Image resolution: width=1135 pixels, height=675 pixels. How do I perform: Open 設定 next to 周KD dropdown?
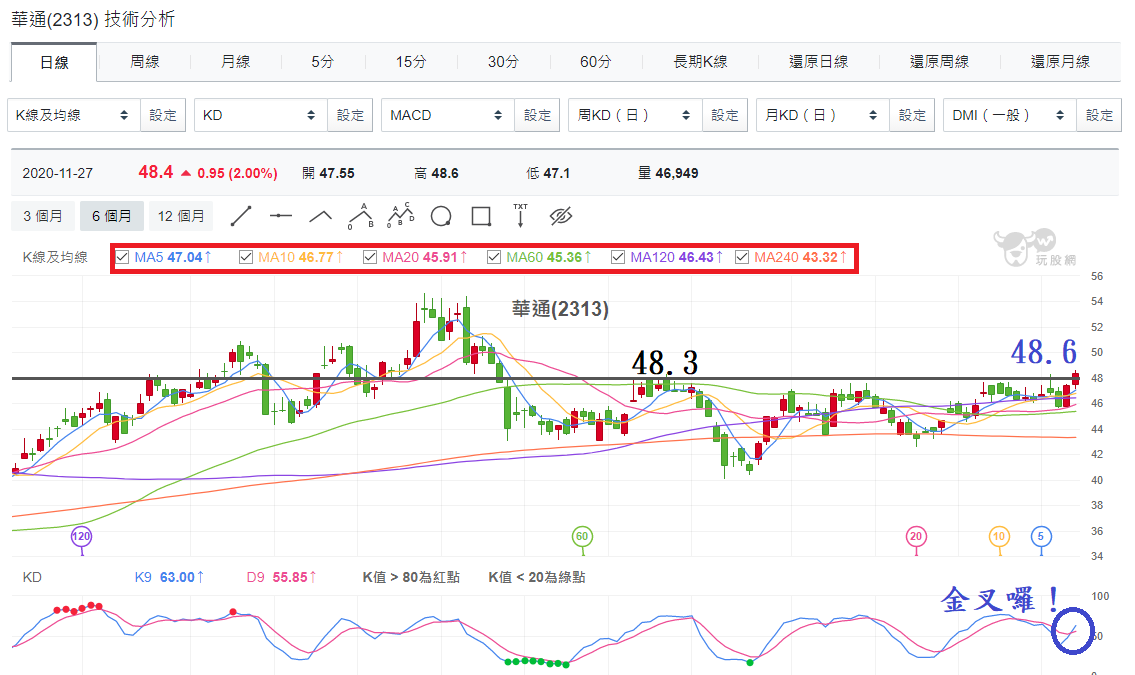click(725, 115)
